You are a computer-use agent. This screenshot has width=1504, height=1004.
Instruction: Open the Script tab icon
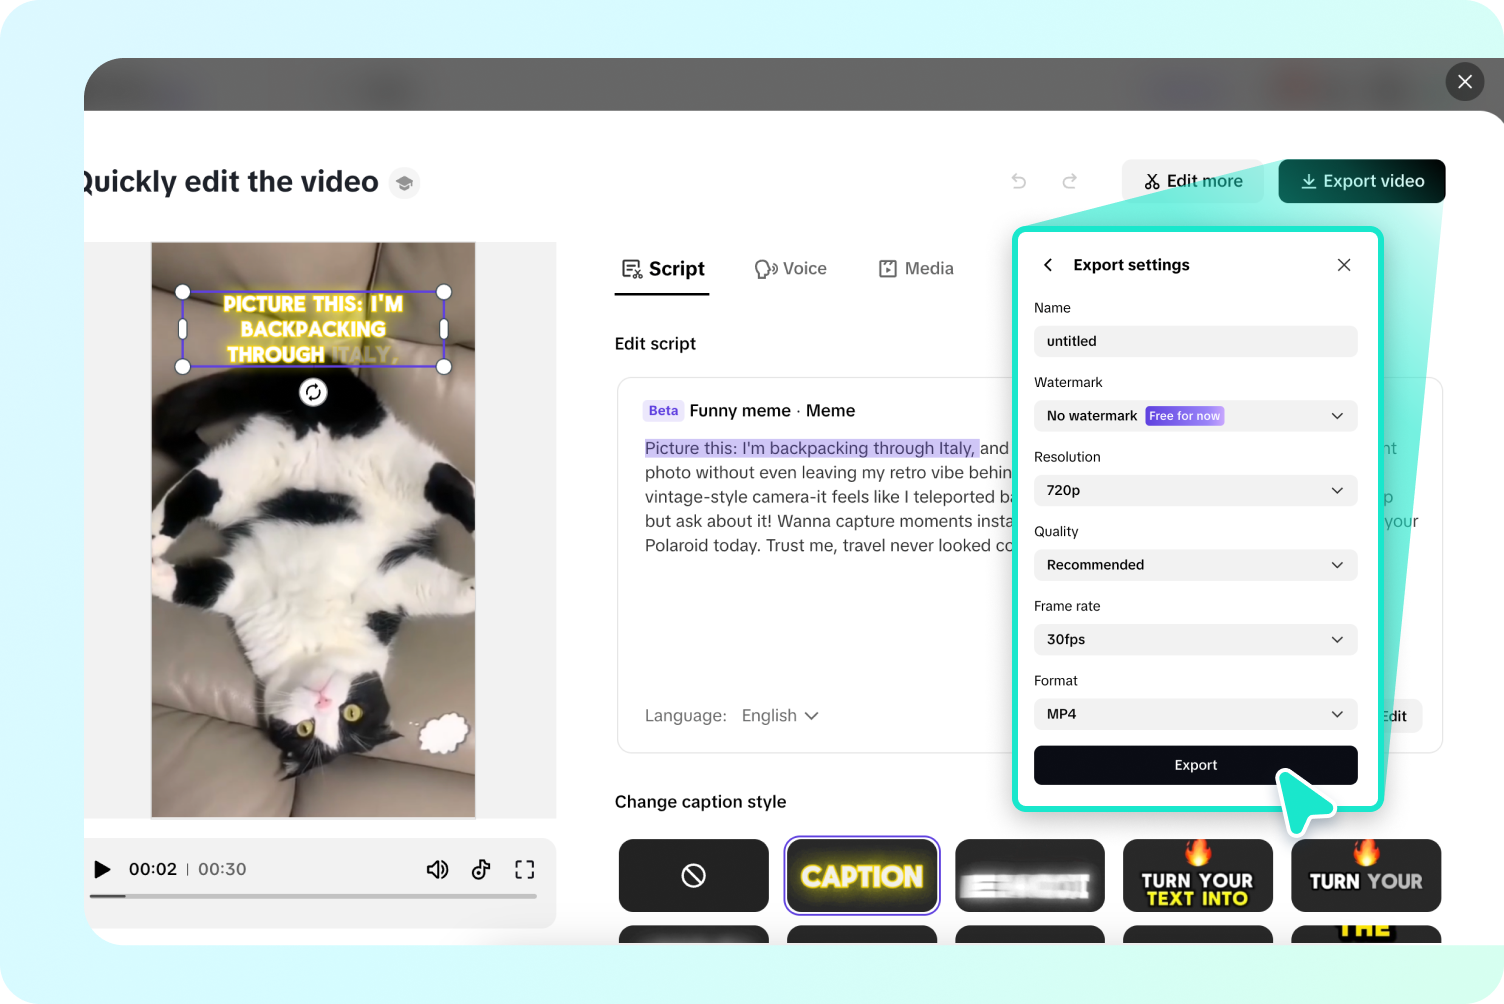[630, 268]
